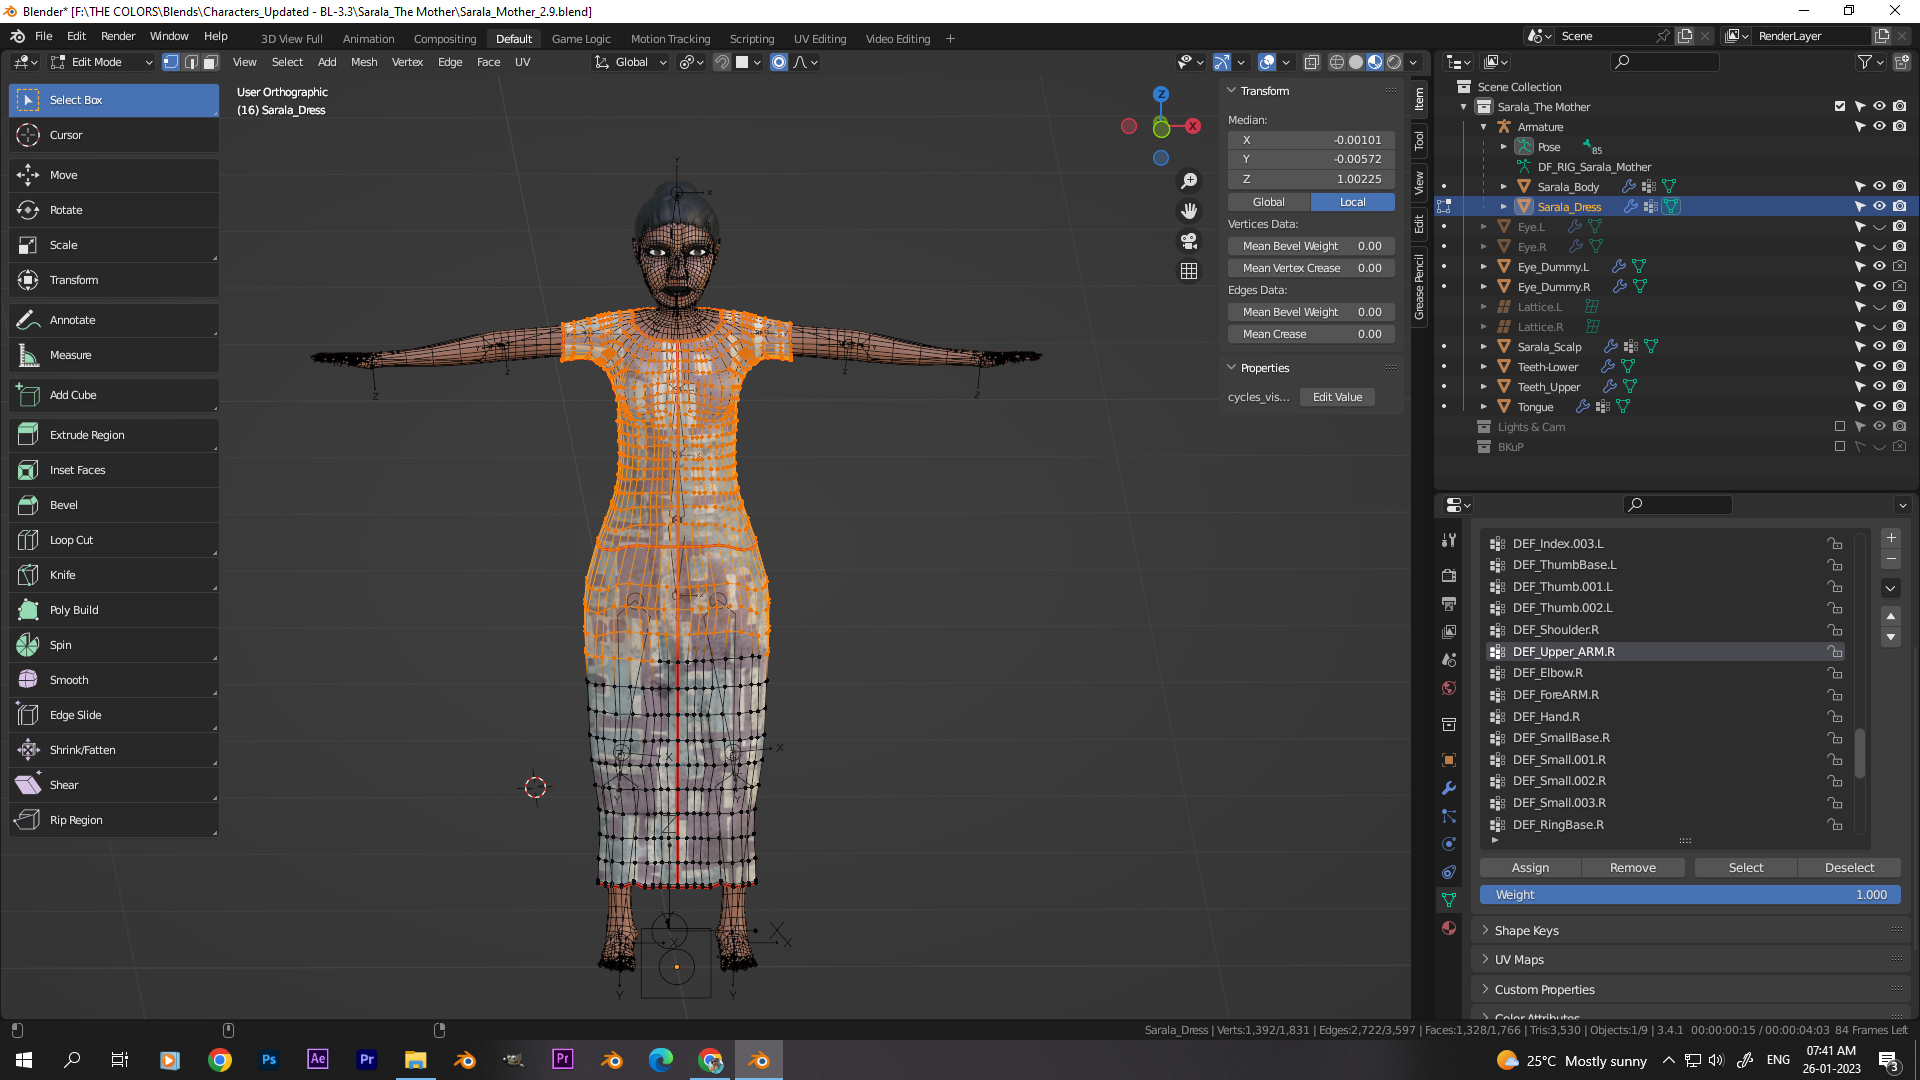Hide Sarala_Body in viewport
The height and width of the screenshot is (1080, 1920).
1879,187
